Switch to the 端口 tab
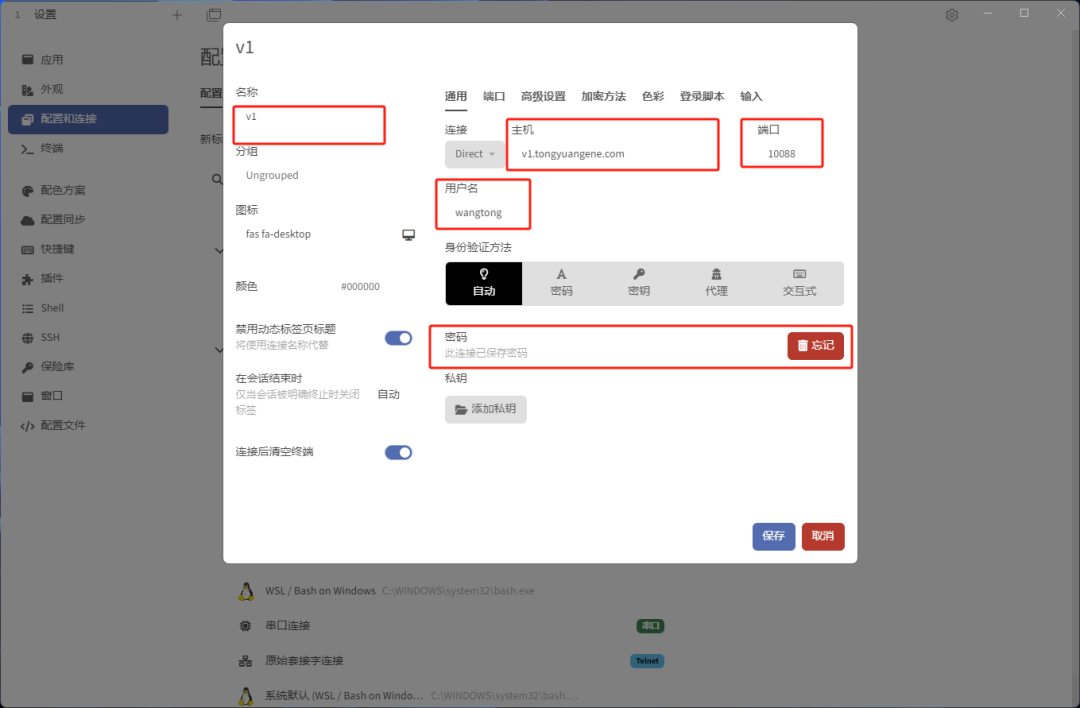 (494, 96)
